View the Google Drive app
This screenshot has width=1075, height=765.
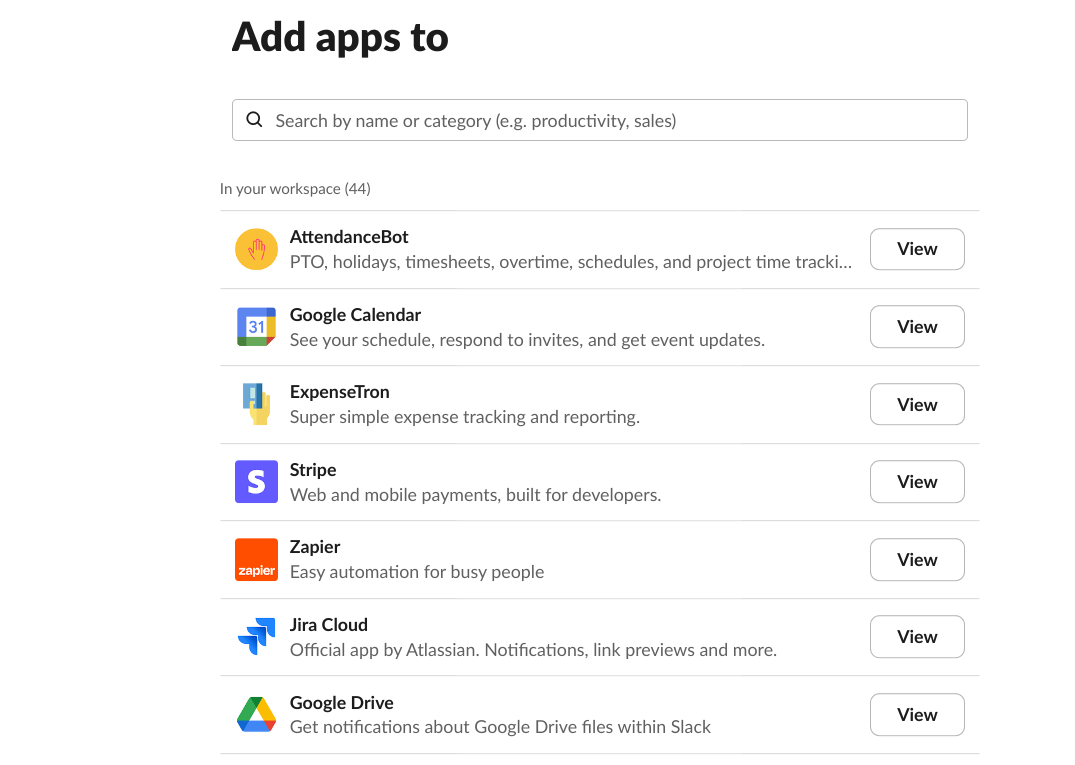pyautogui.click(x=917, y=715)
